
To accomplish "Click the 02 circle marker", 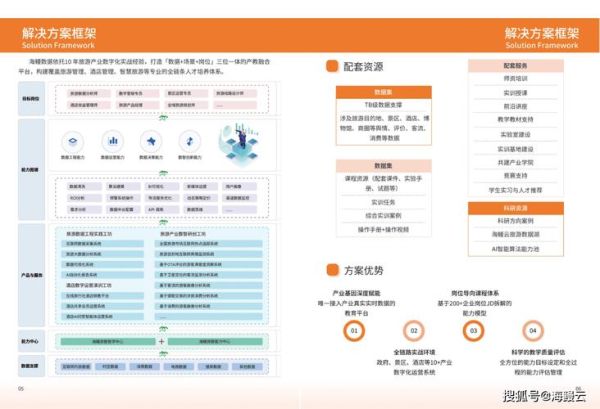I will click(414, 331).
